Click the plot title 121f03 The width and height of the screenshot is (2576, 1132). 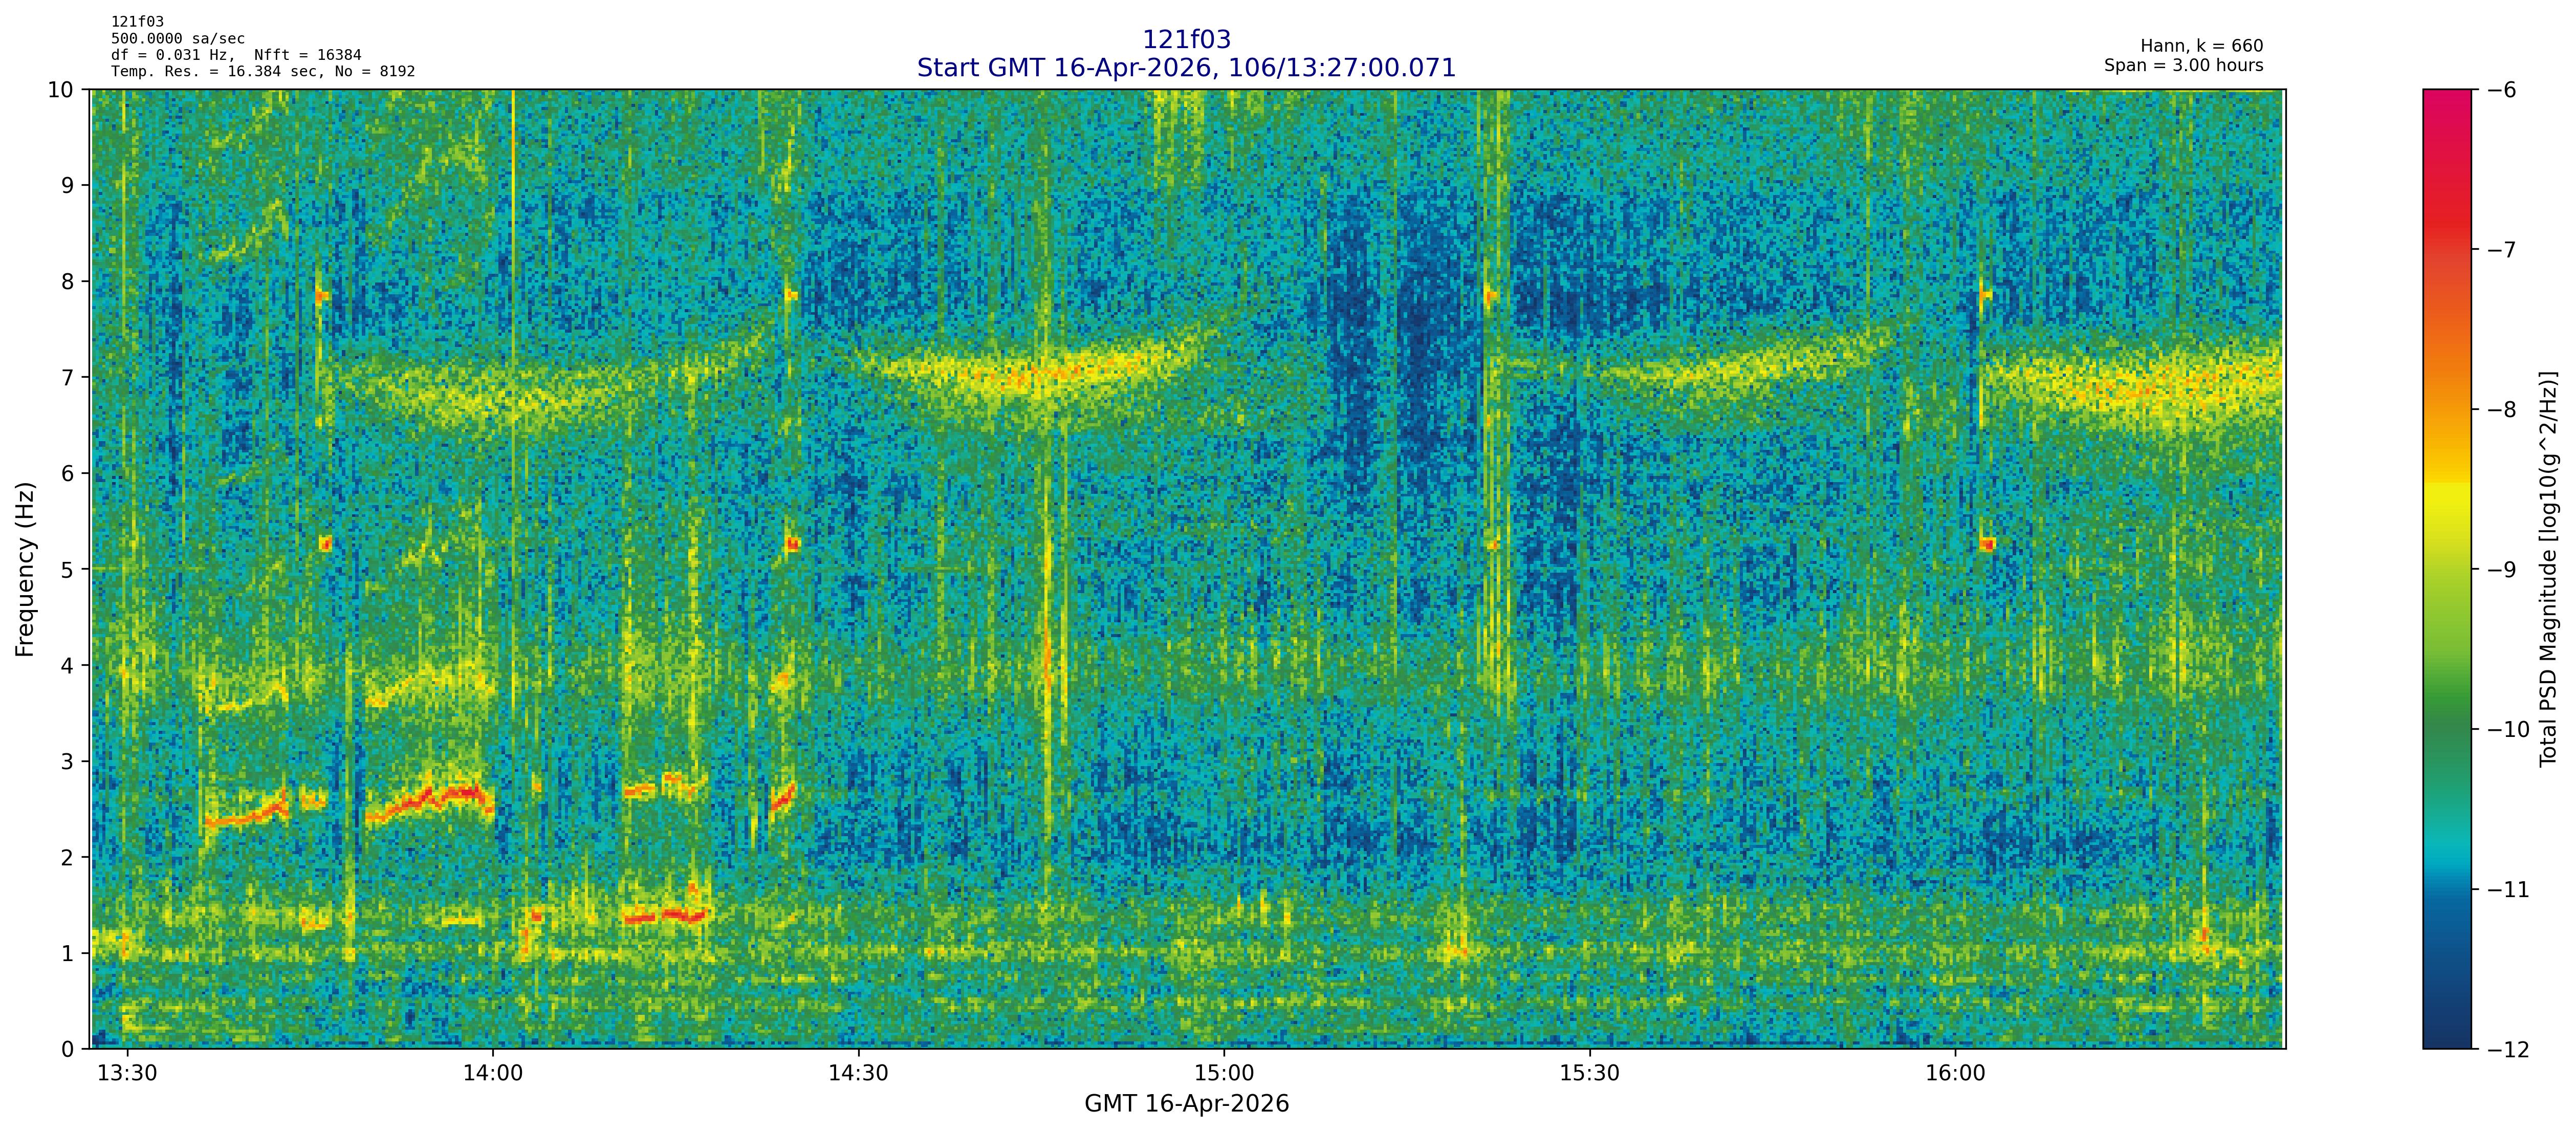click(1186, 39)
